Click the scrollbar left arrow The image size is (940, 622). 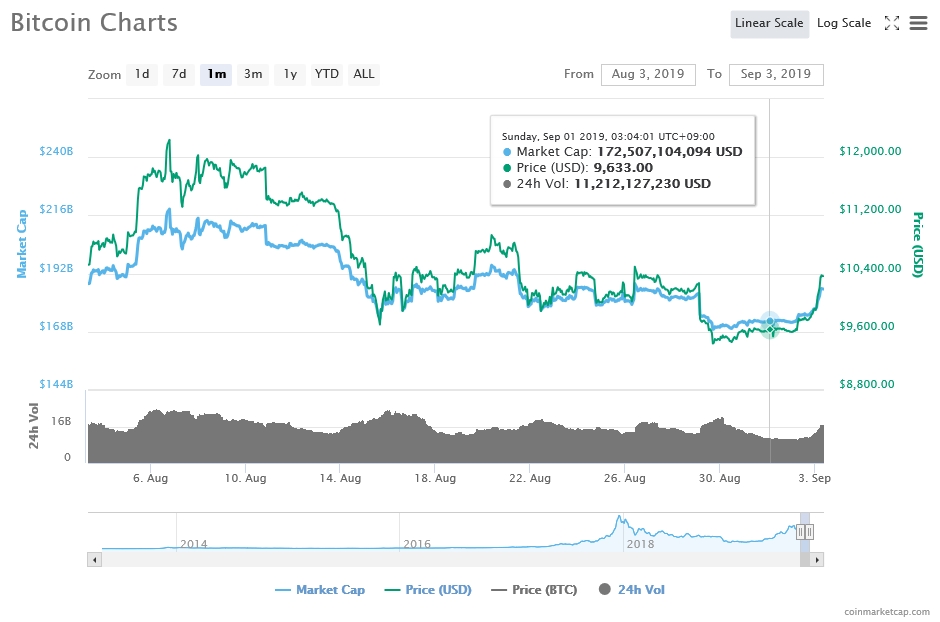tap(95, 560)
